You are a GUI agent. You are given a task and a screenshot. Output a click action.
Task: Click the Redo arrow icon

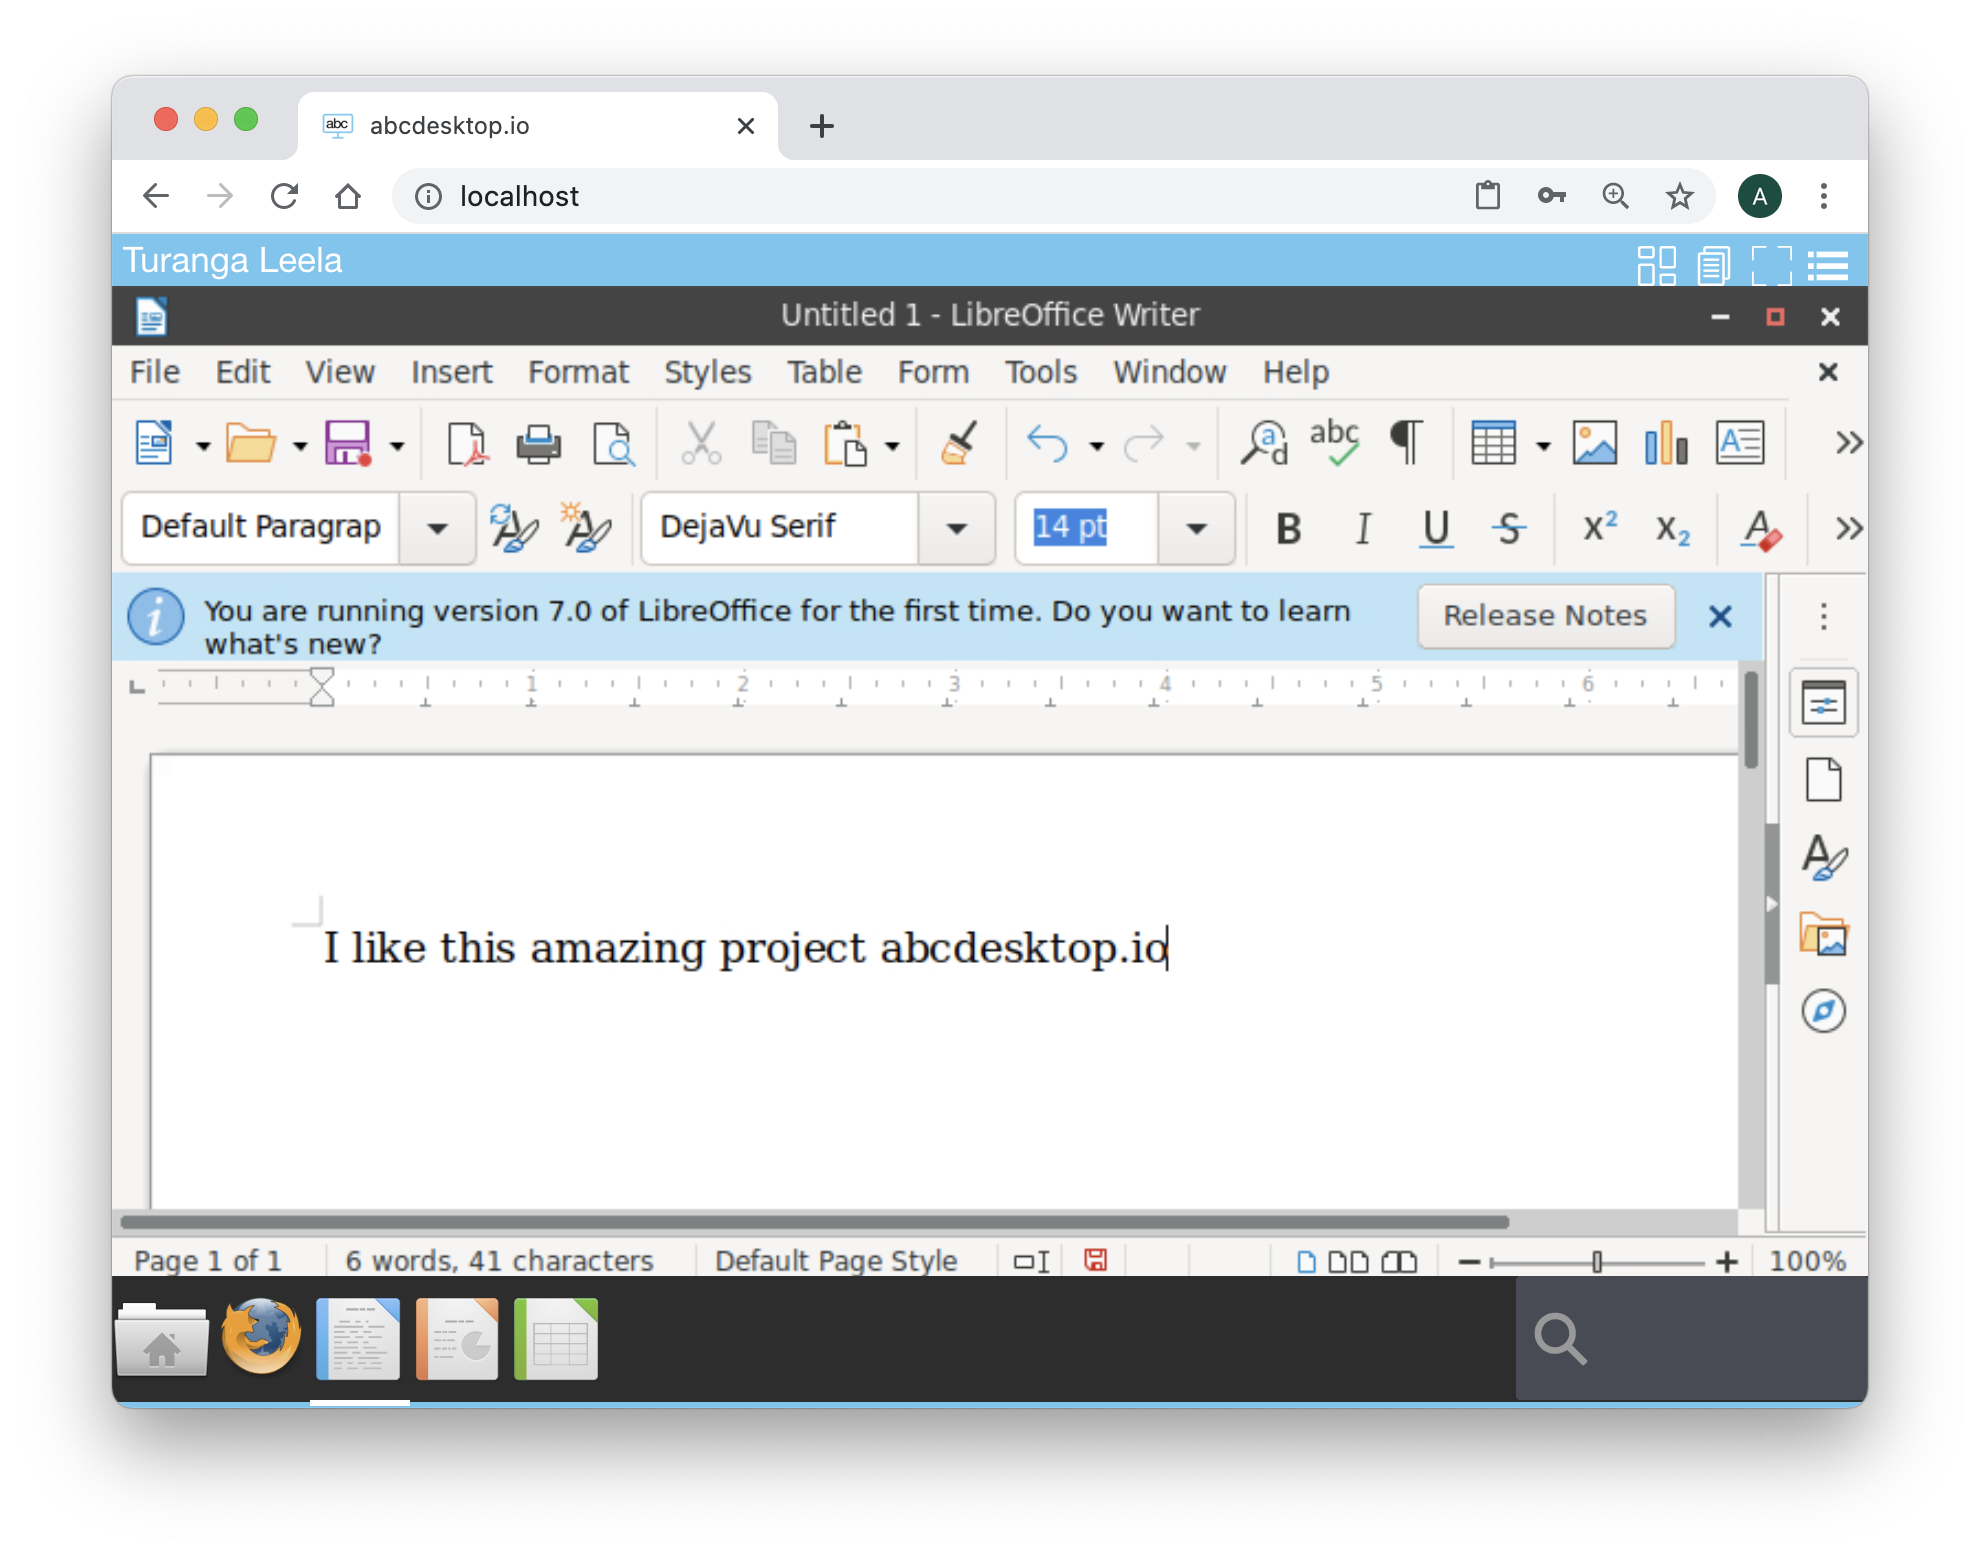point(1144,443)
